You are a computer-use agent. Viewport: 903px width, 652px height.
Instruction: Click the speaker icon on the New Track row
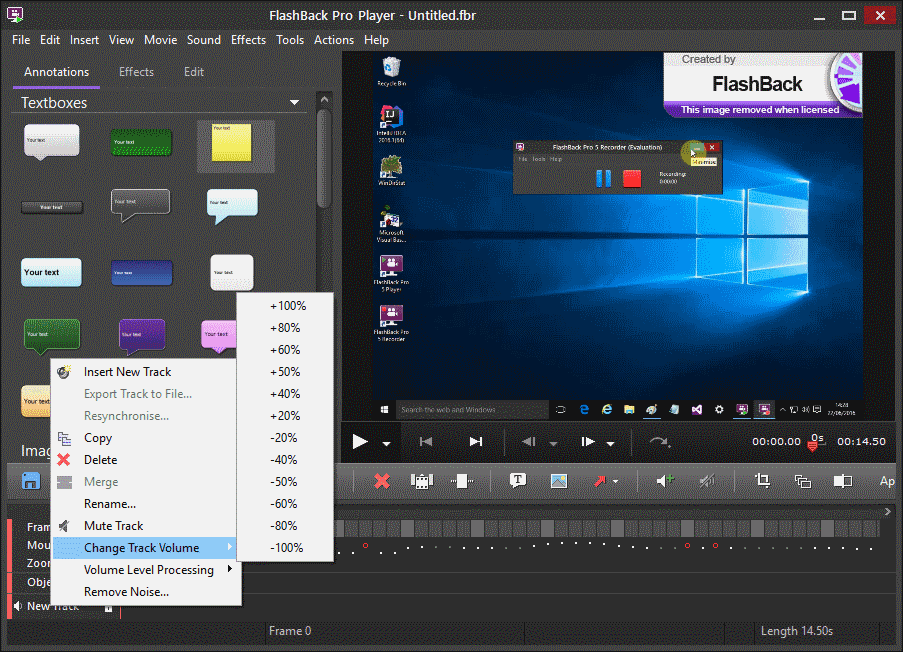18,606
